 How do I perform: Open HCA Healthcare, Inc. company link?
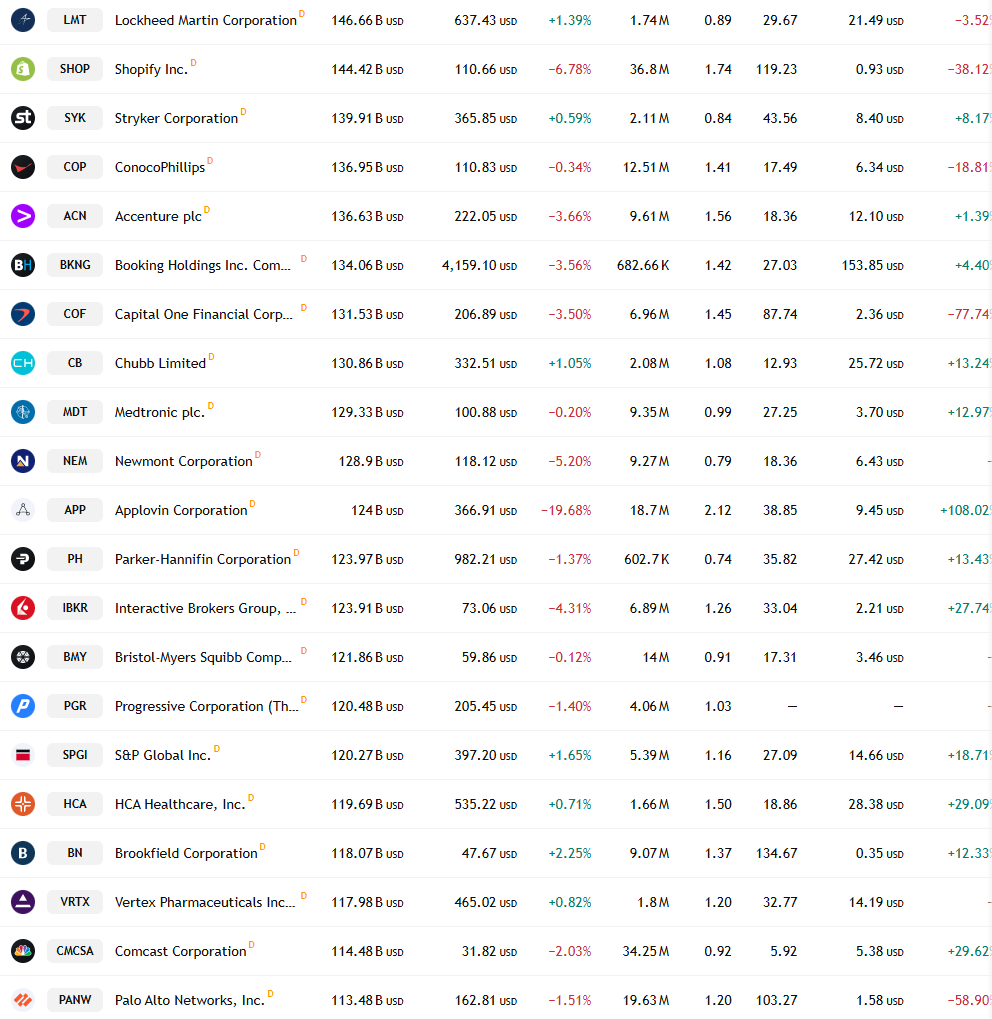tap(180, 805)
